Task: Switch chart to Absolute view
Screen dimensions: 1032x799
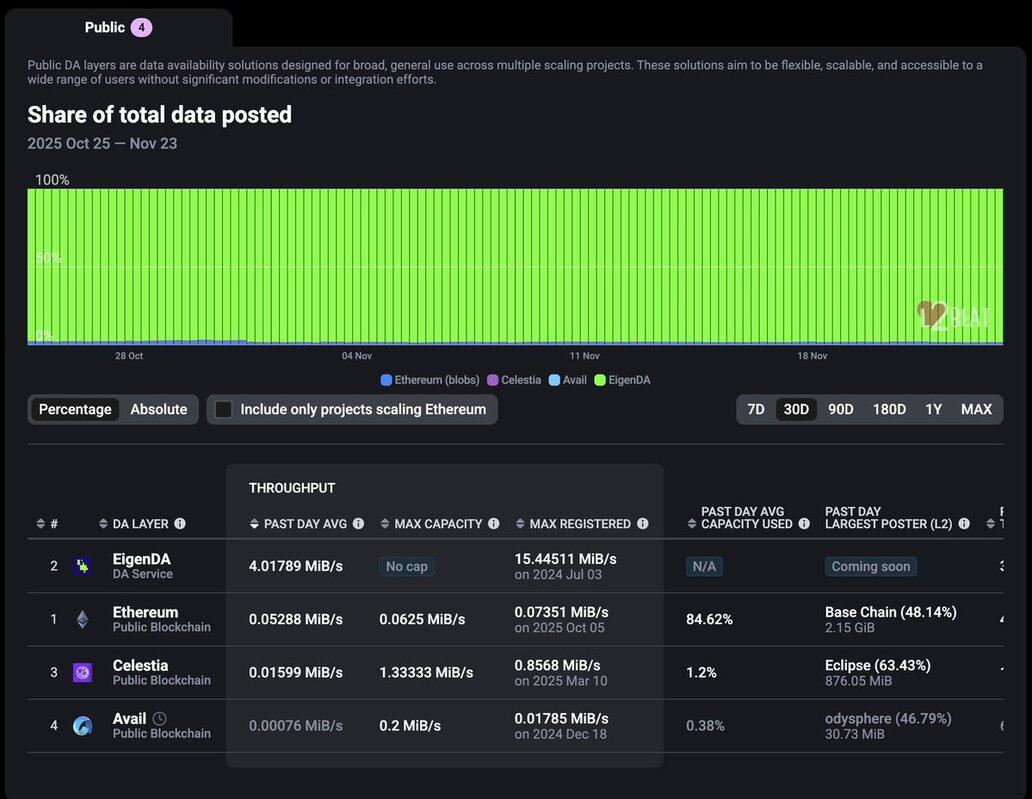Action: coord(159,409)
